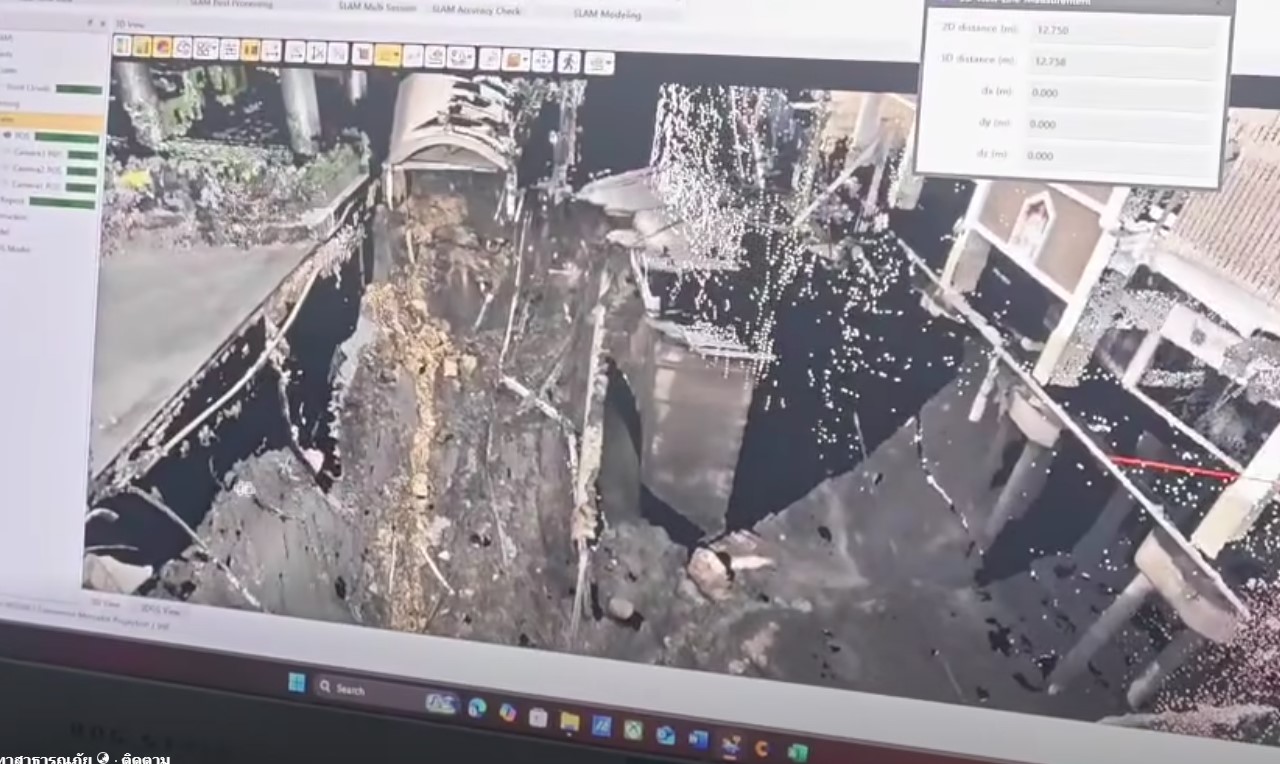Open the last toolbar icon dropdown arrow
1280x764 pixels.
609,63
